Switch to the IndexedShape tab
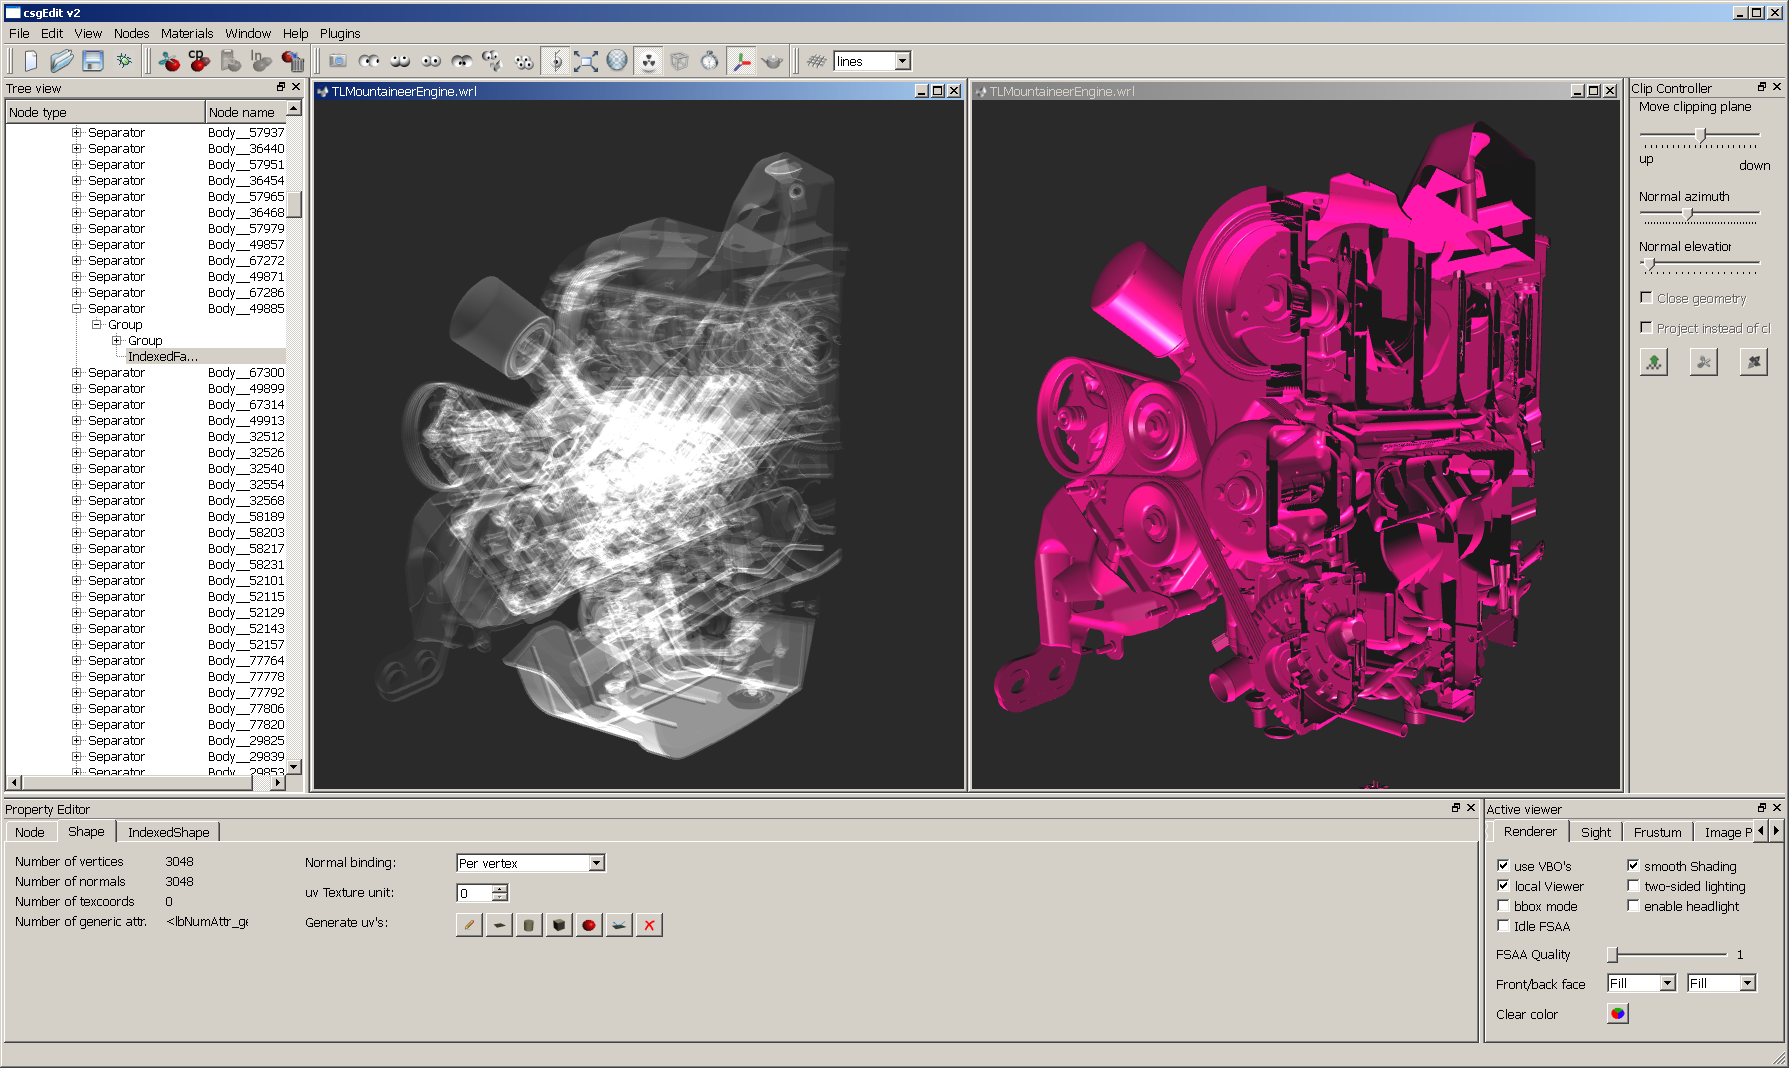The width and height of the screenshot is (1789, 1068). 168,832
